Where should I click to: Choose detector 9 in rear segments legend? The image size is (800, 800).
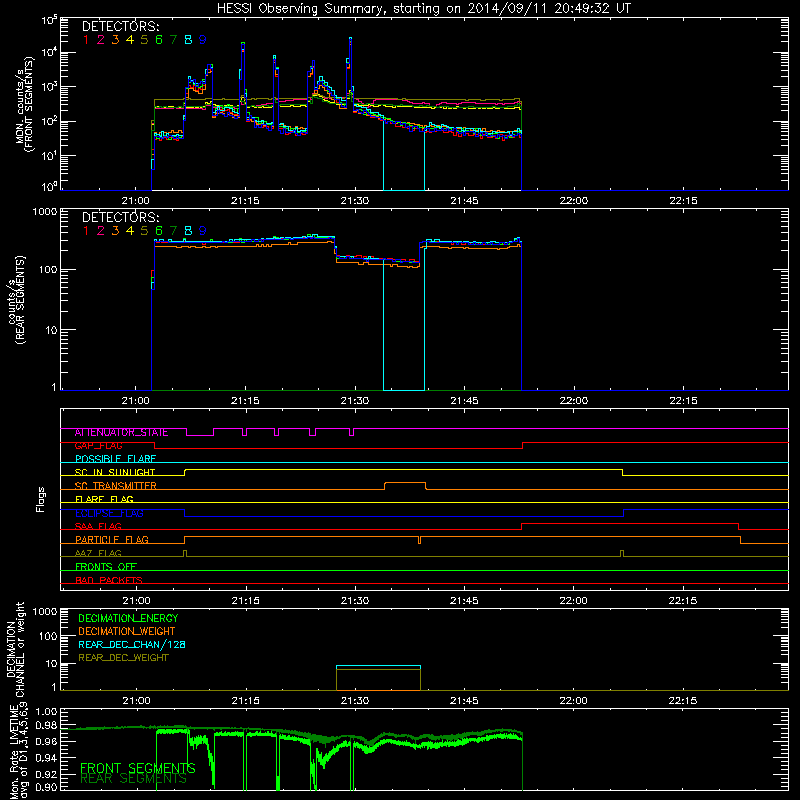[x=203, y=231]
